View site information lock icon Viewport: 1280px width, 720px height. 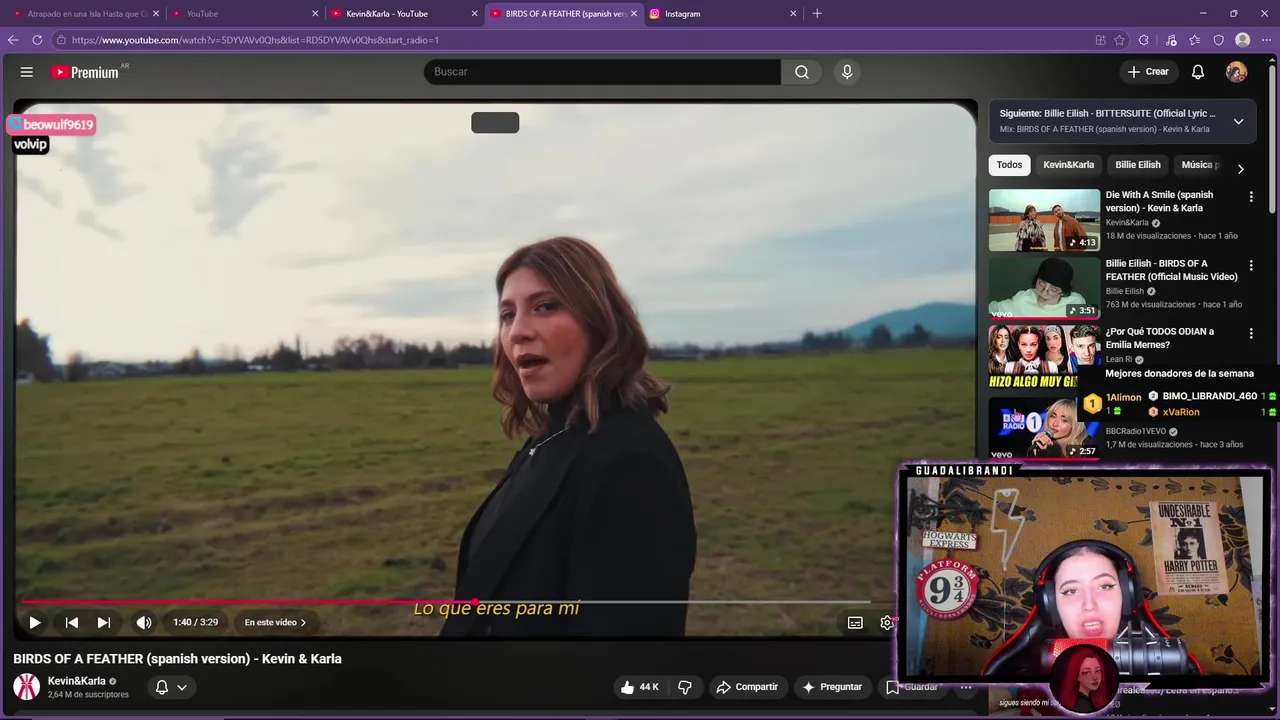61,40
